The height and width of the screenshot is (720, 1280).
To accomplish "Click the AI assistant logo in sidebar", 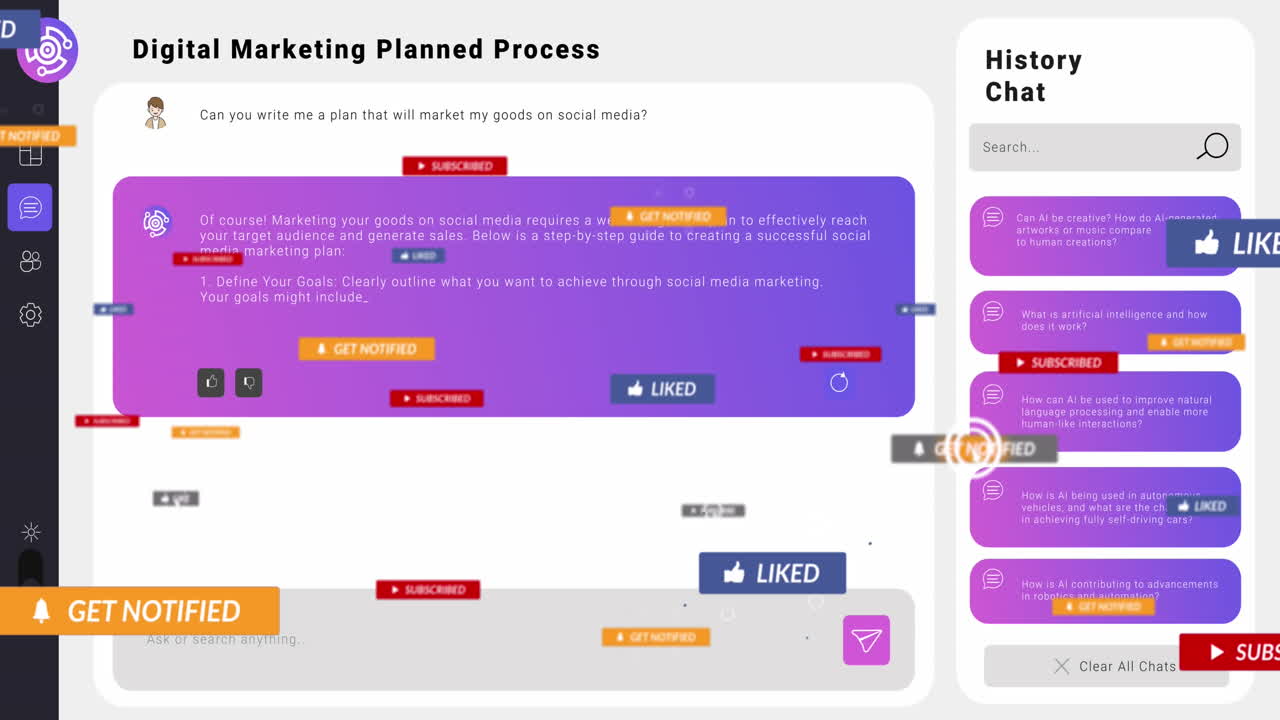I will pos(47,49).
